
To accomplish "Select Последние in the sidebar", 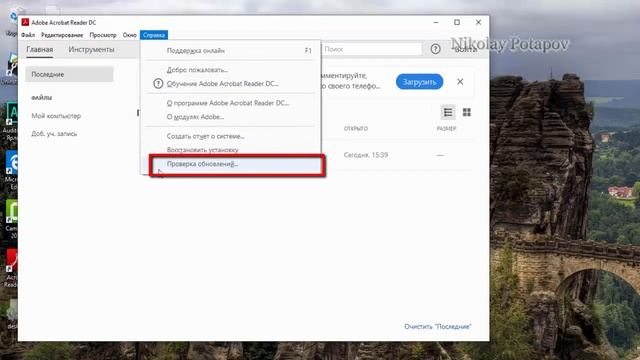I will (x=69, y=74).
